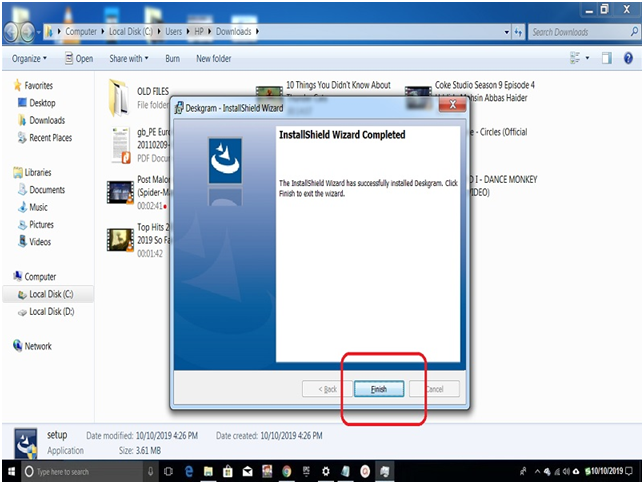Click Downloads in address breadcrumb
644x484 pixels.
click(234, 32)
